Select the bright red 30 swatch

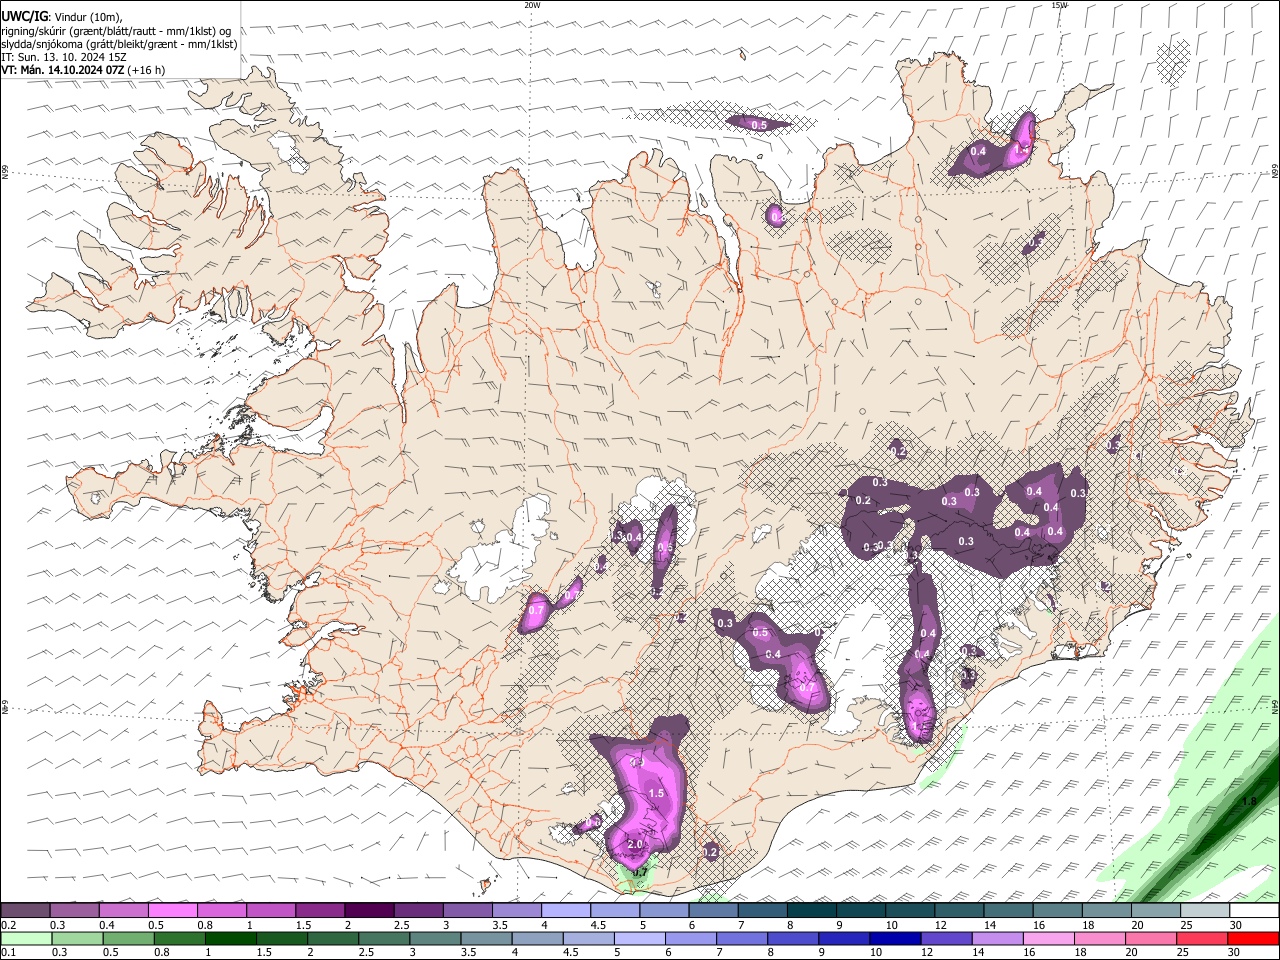pyautogui.click(x=1253, y=938)
